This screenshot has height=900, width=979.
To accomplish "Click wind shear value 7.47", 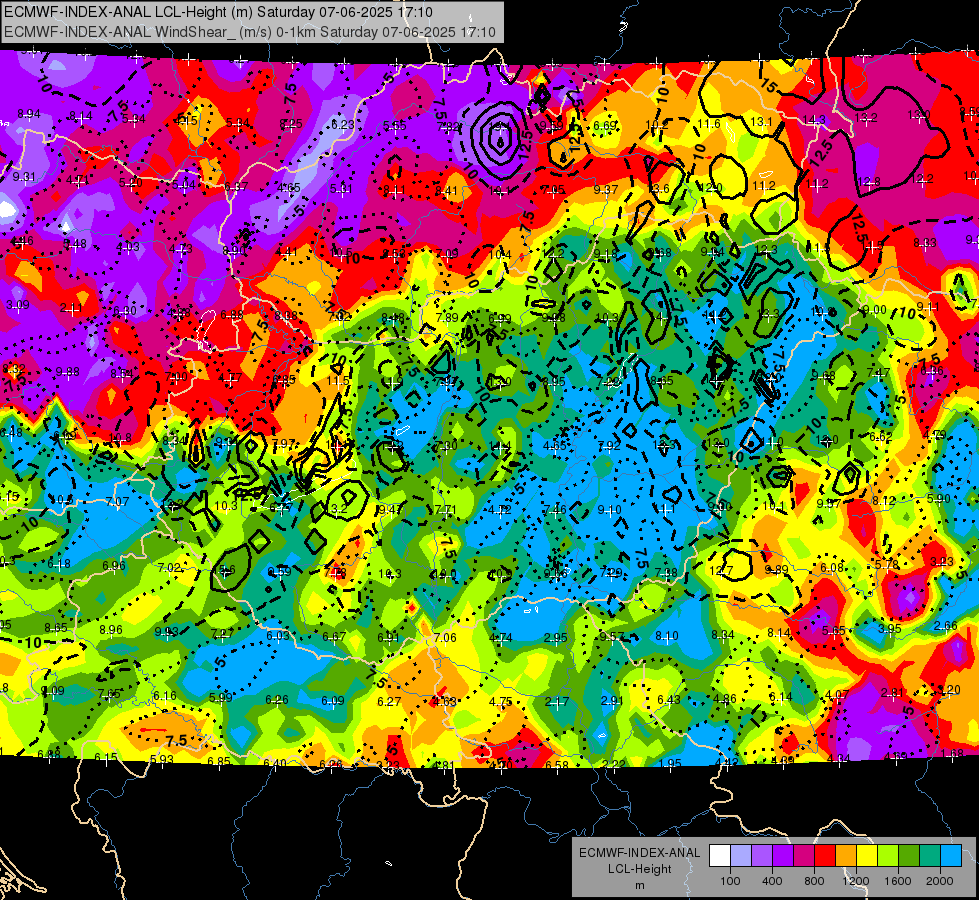I will point(878,373).
